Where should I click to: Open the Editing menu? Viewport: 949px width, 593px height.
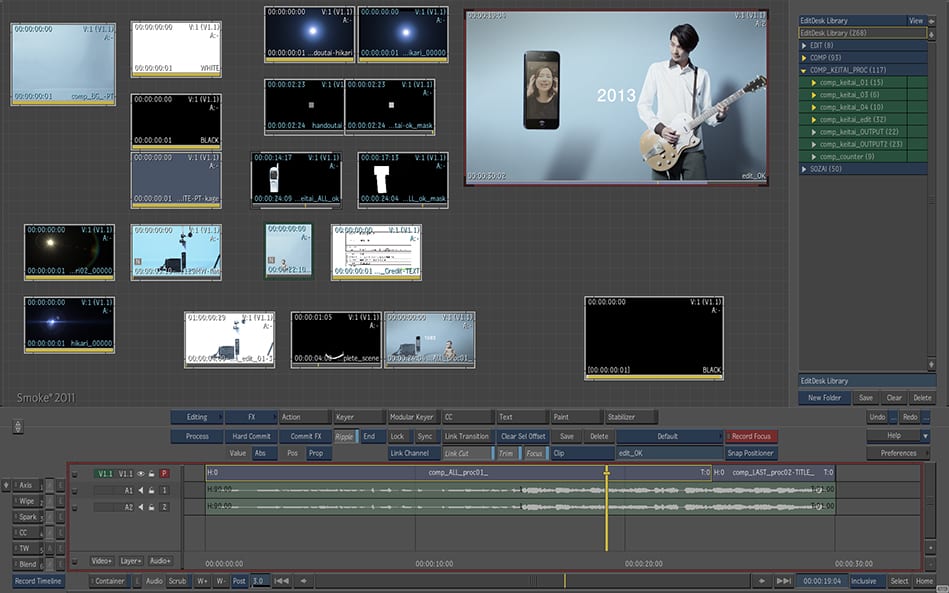197,417
